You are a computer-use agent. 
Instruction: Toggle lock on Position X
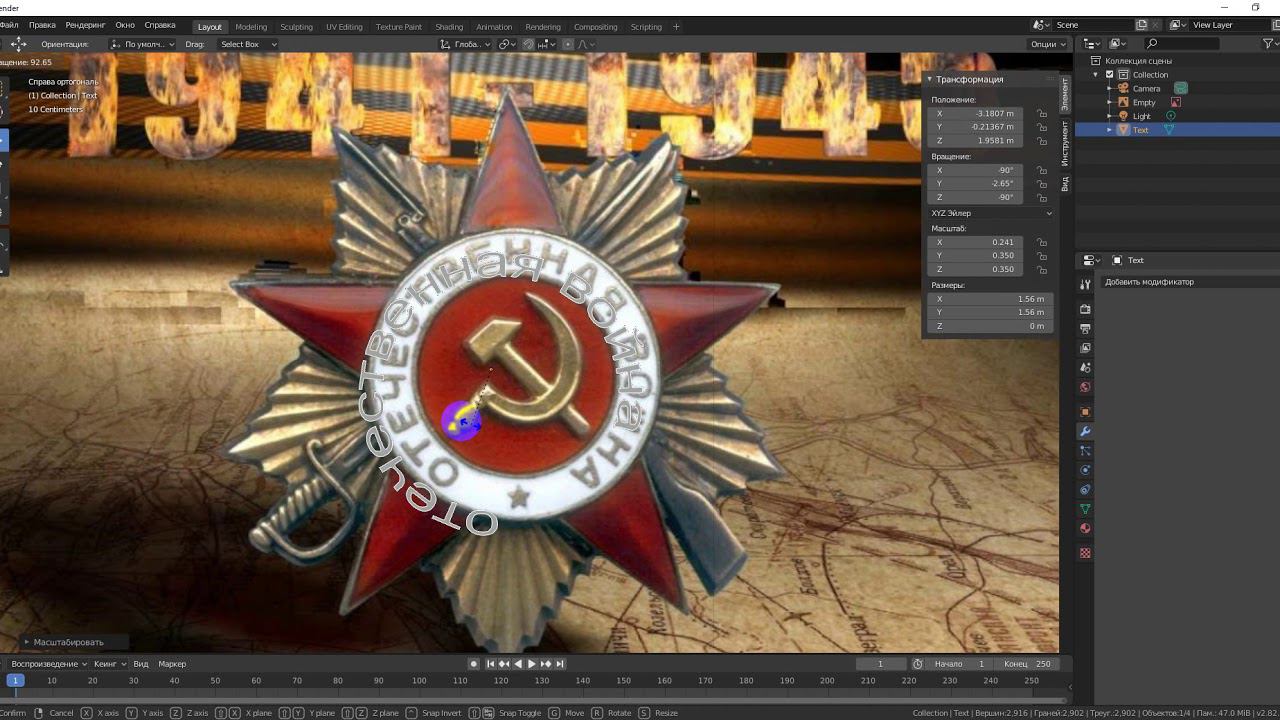1042,114
